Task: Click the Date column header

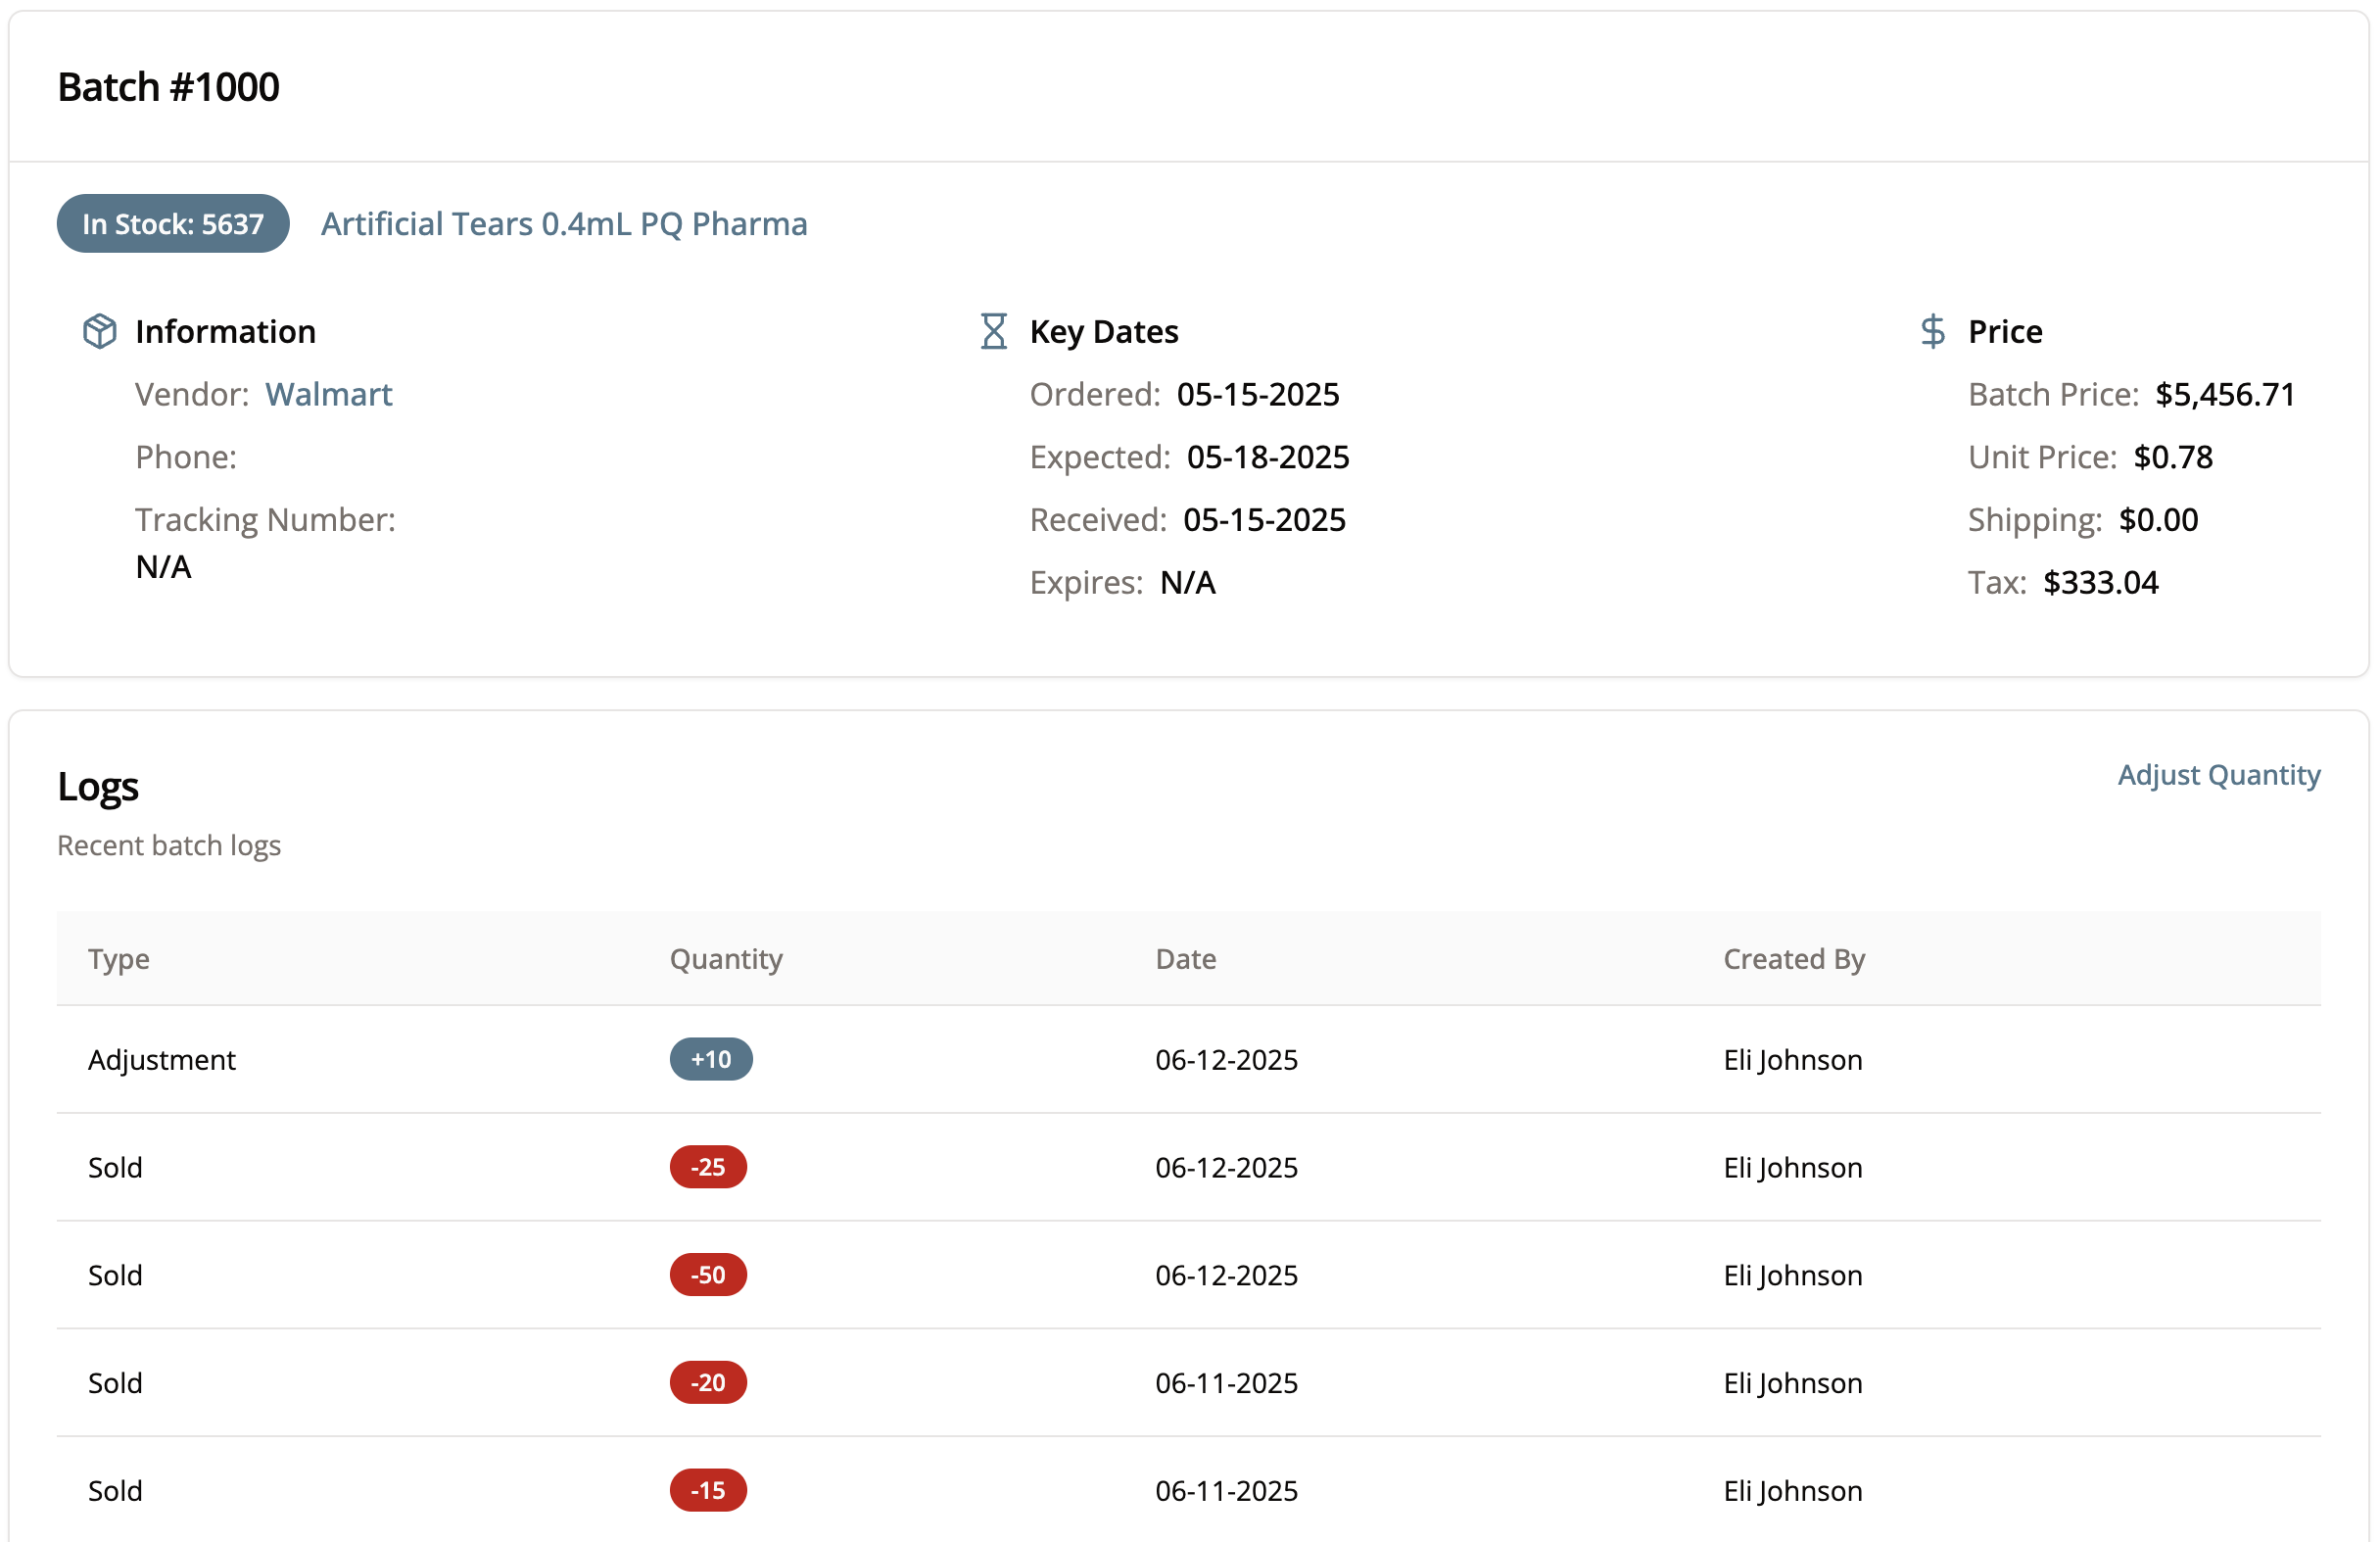Action: (1185, 958)
